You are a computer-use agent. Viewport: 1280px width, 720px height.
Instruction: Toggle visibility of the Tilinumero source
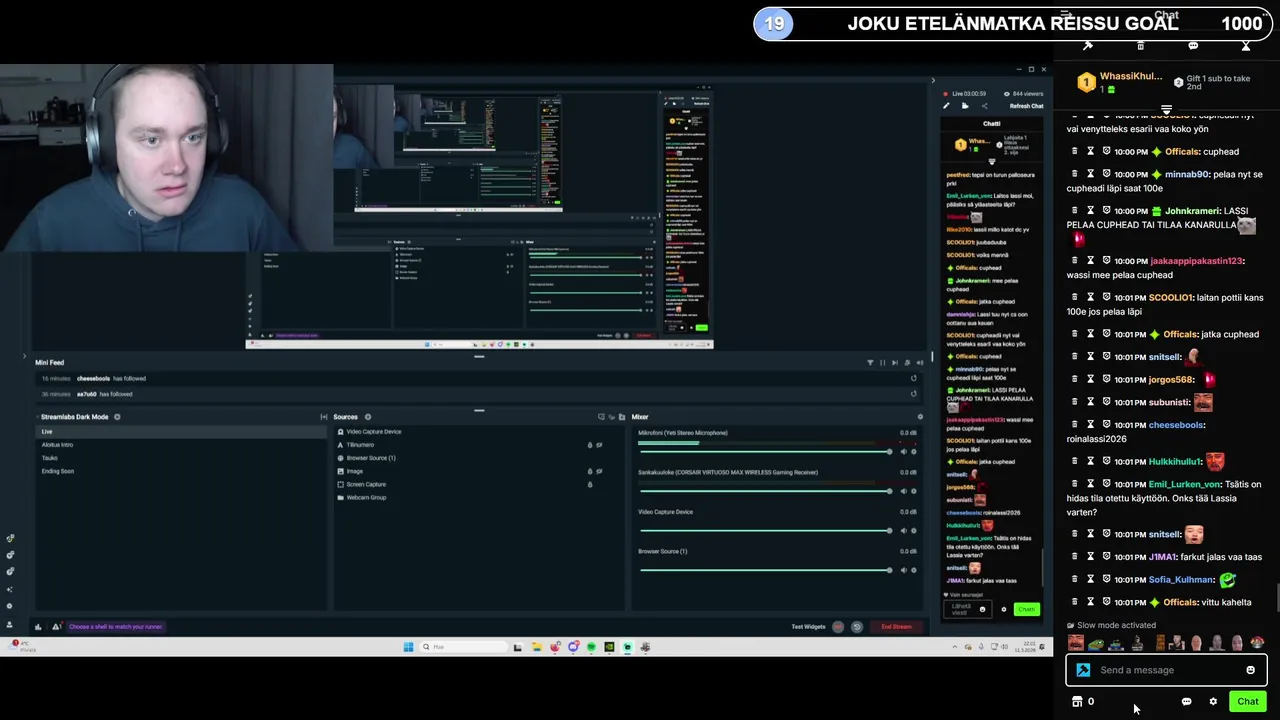point(599,445)
